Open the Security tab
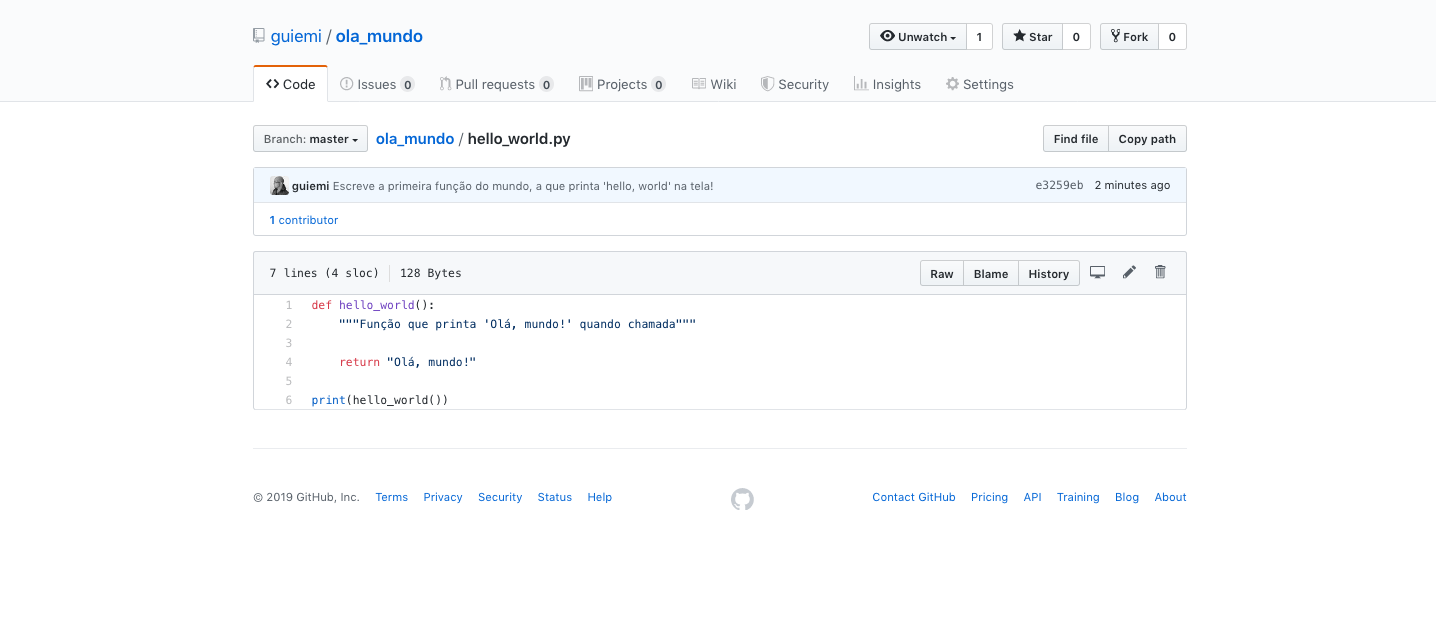 pos(795,84)
